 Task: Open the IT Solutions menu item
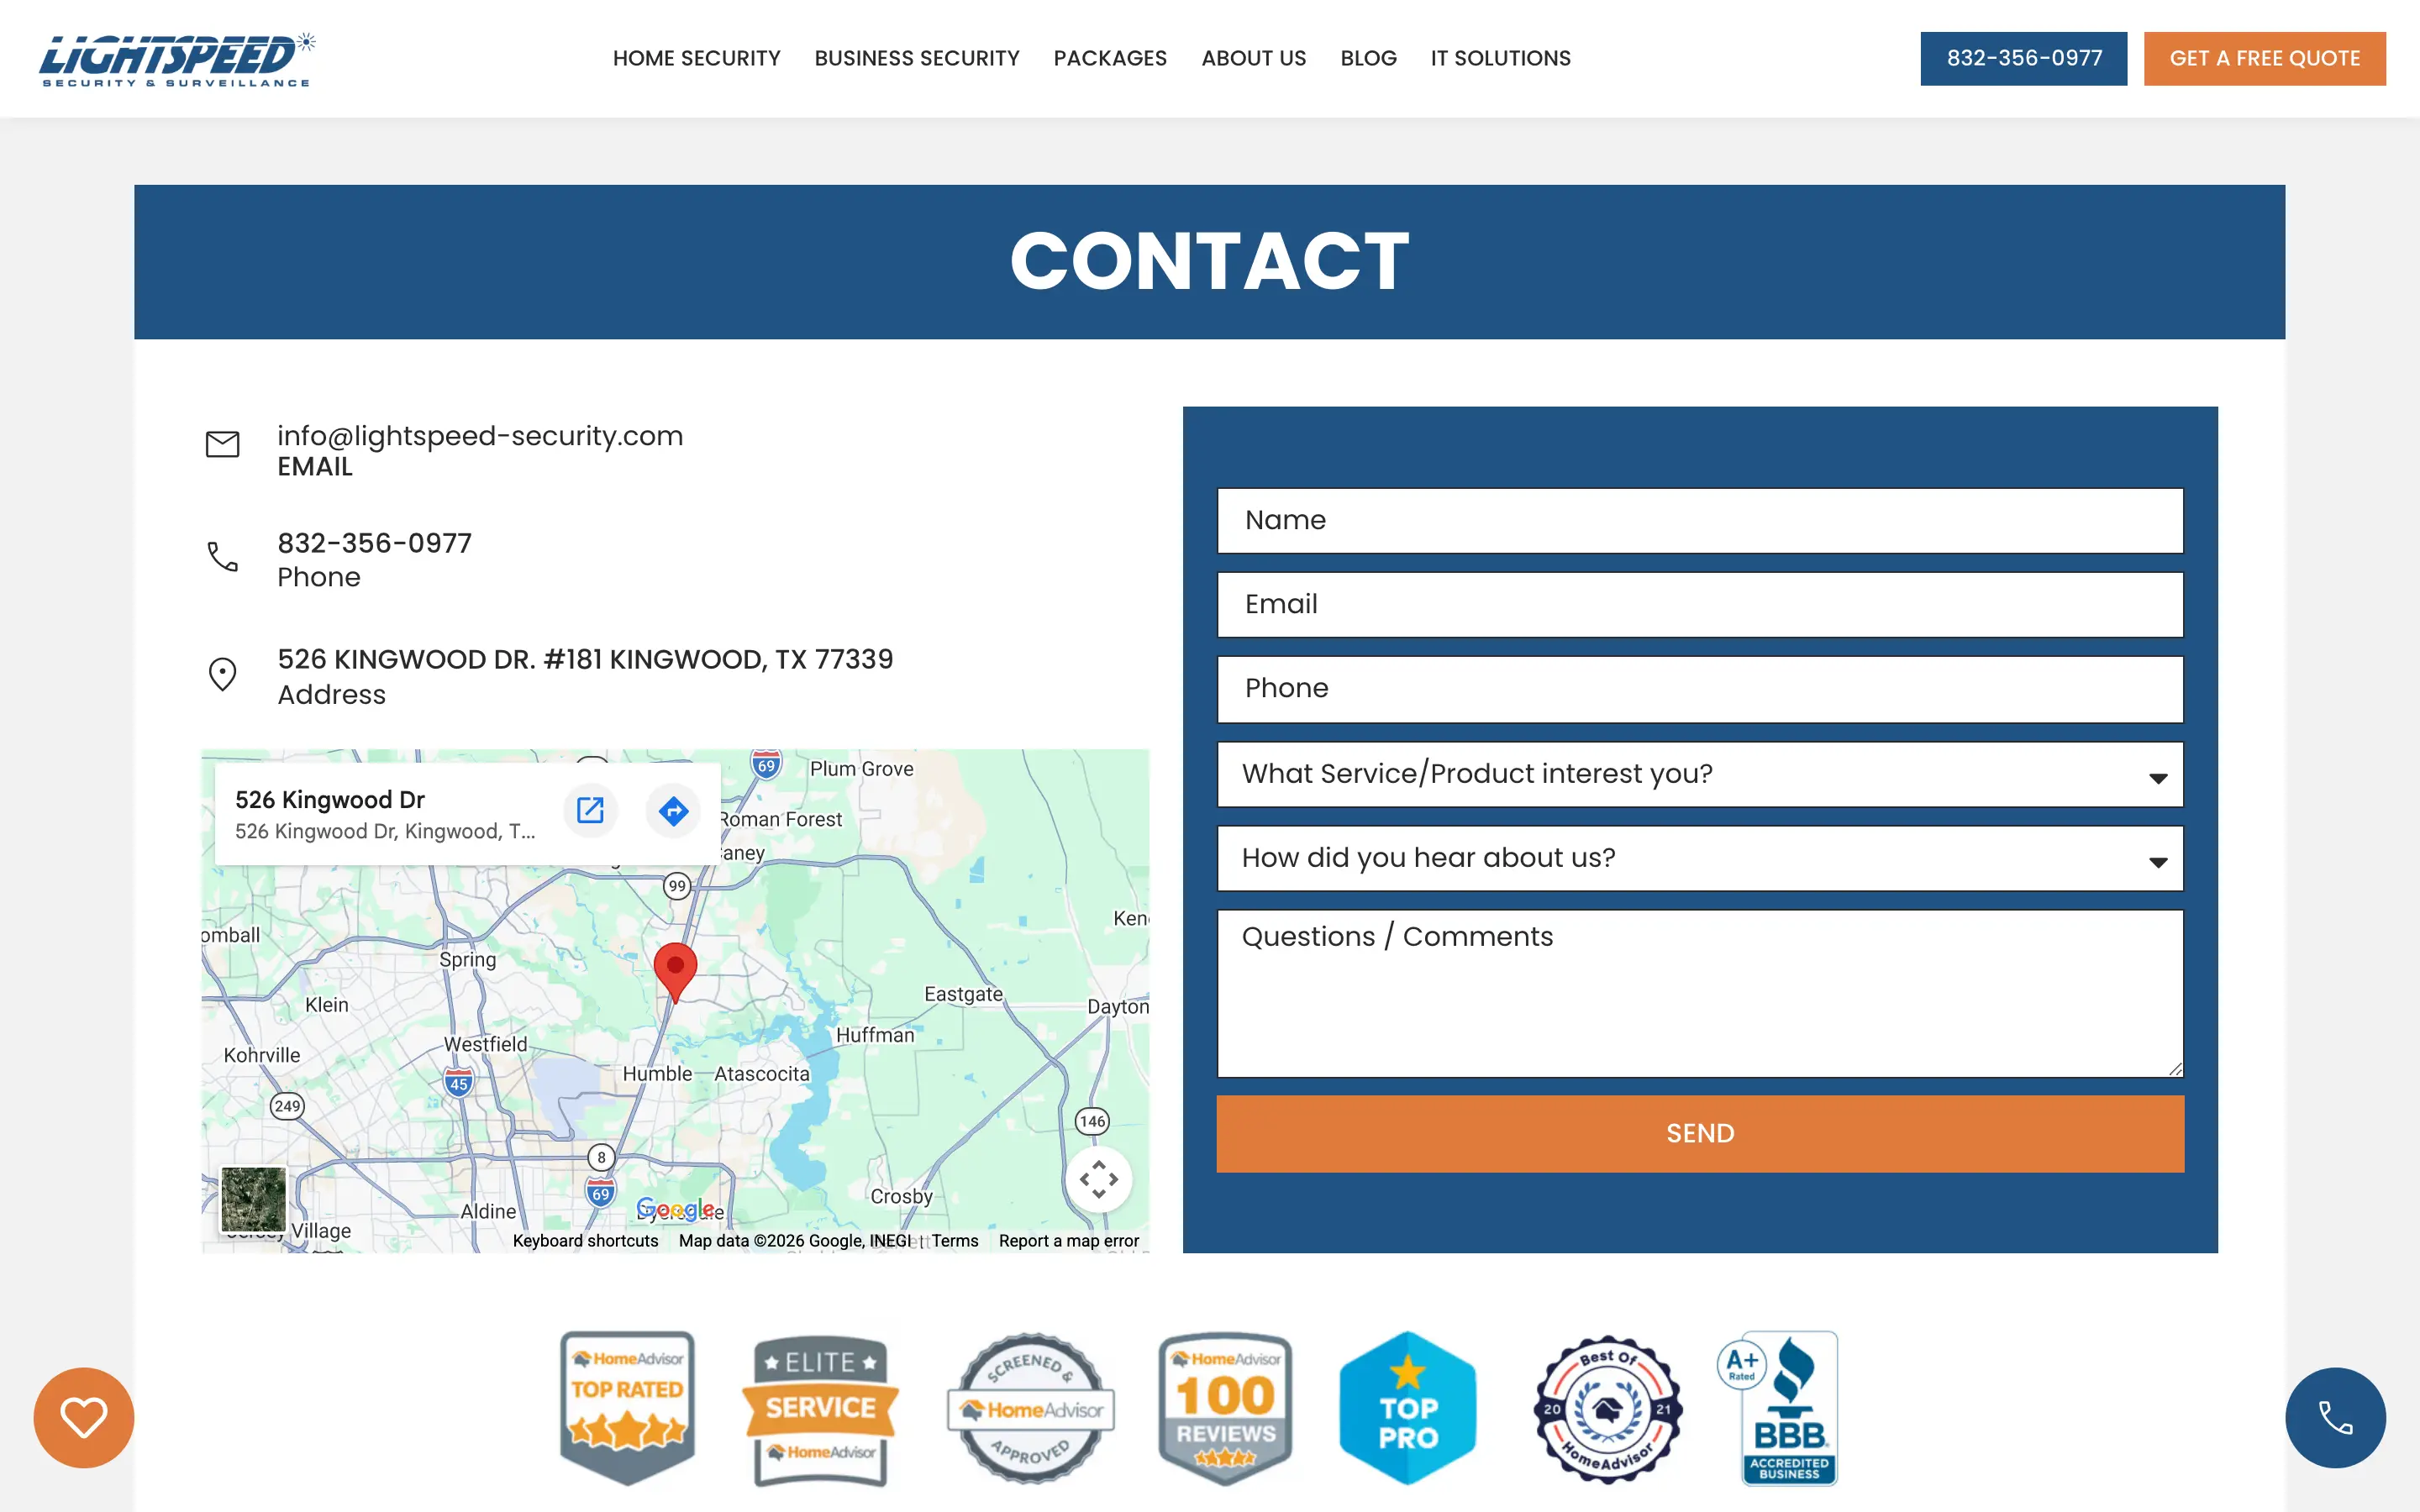pos(1500,58)
